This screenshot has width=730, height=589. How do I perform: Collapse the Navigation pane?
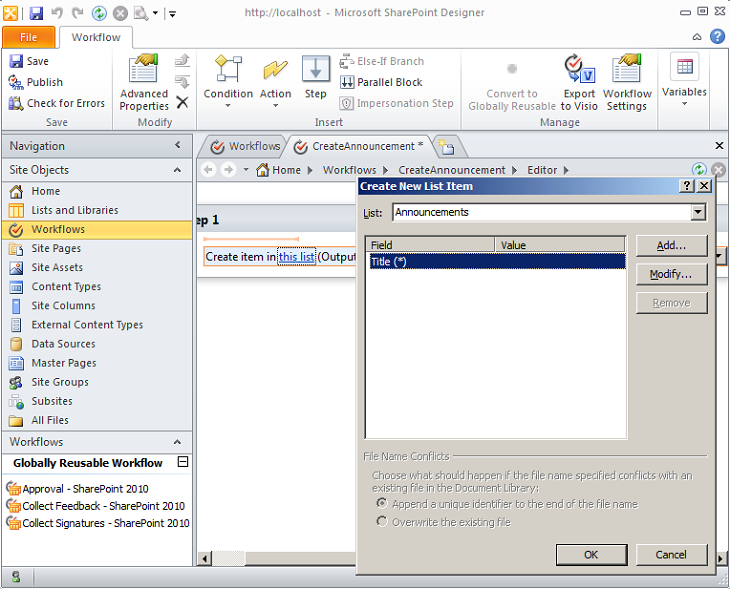[178, 145]
